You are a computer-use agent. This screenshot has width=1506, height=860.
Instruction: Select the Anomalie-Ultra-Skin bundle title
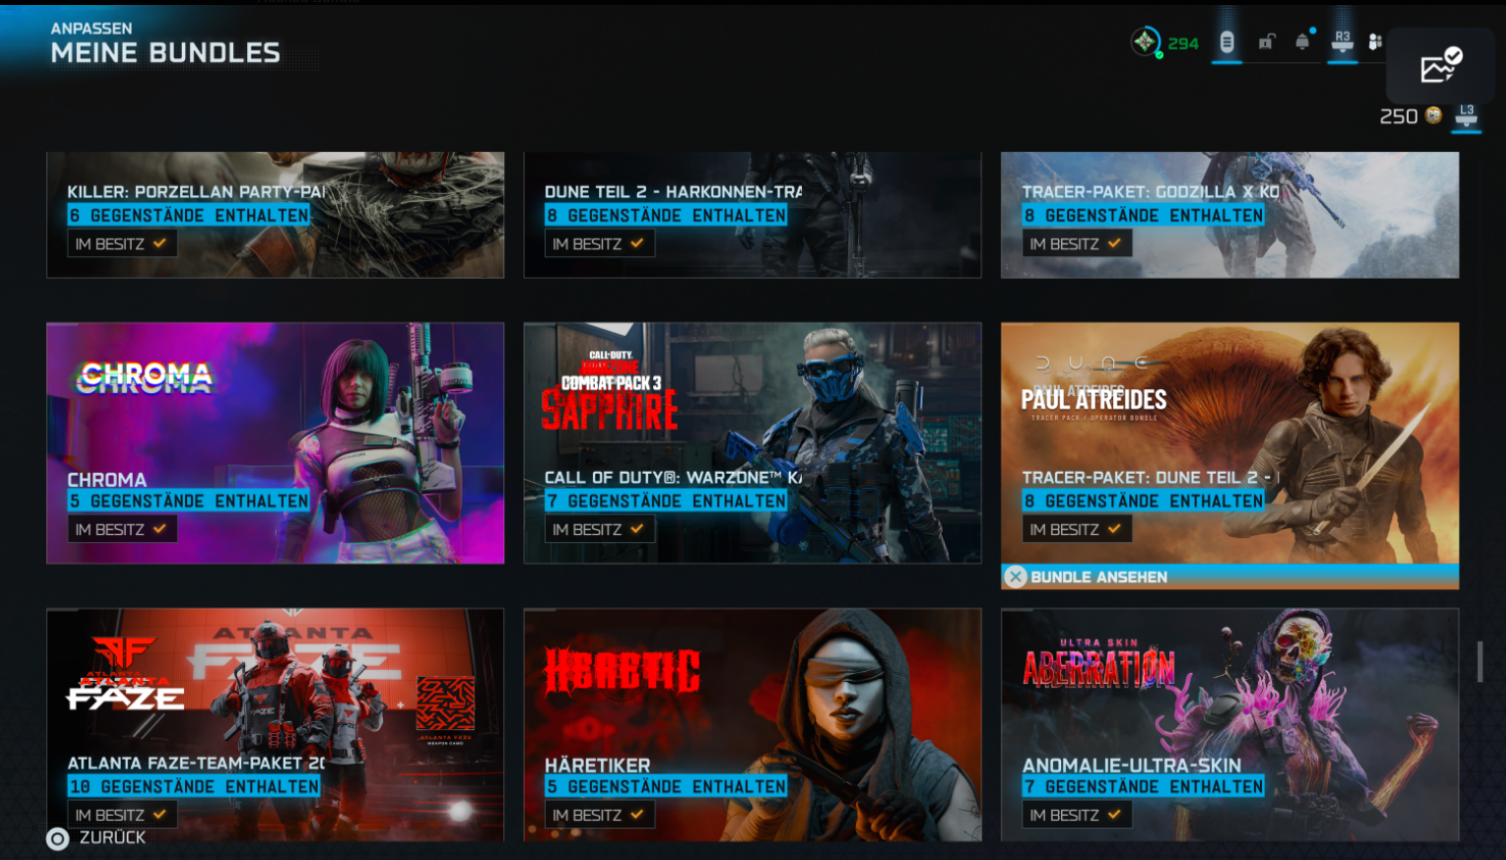1131,765
